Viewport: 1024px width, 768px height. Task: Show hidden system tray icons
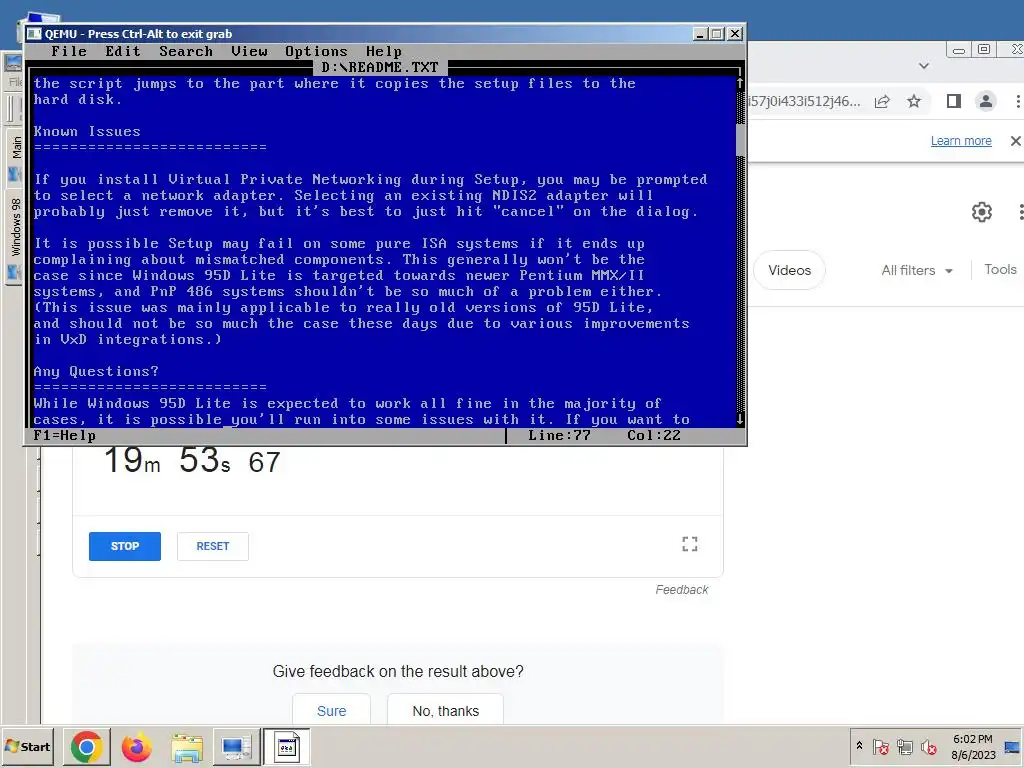click(859, 745)
